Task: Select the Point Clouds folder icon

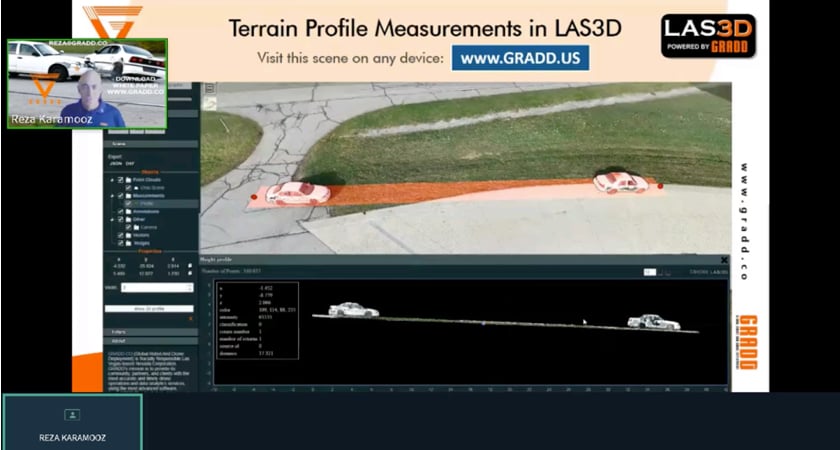Action: pos(129,180)
